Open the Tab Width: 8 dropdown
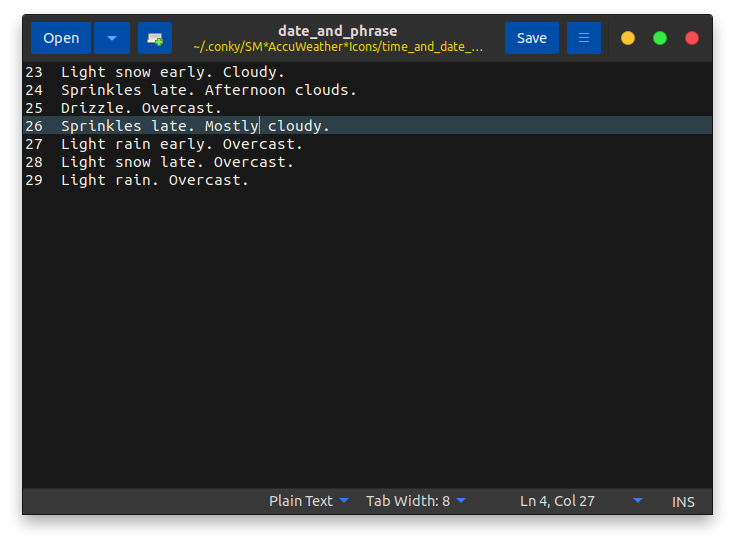This screenshot has width=735, height=545. [415, 501]
